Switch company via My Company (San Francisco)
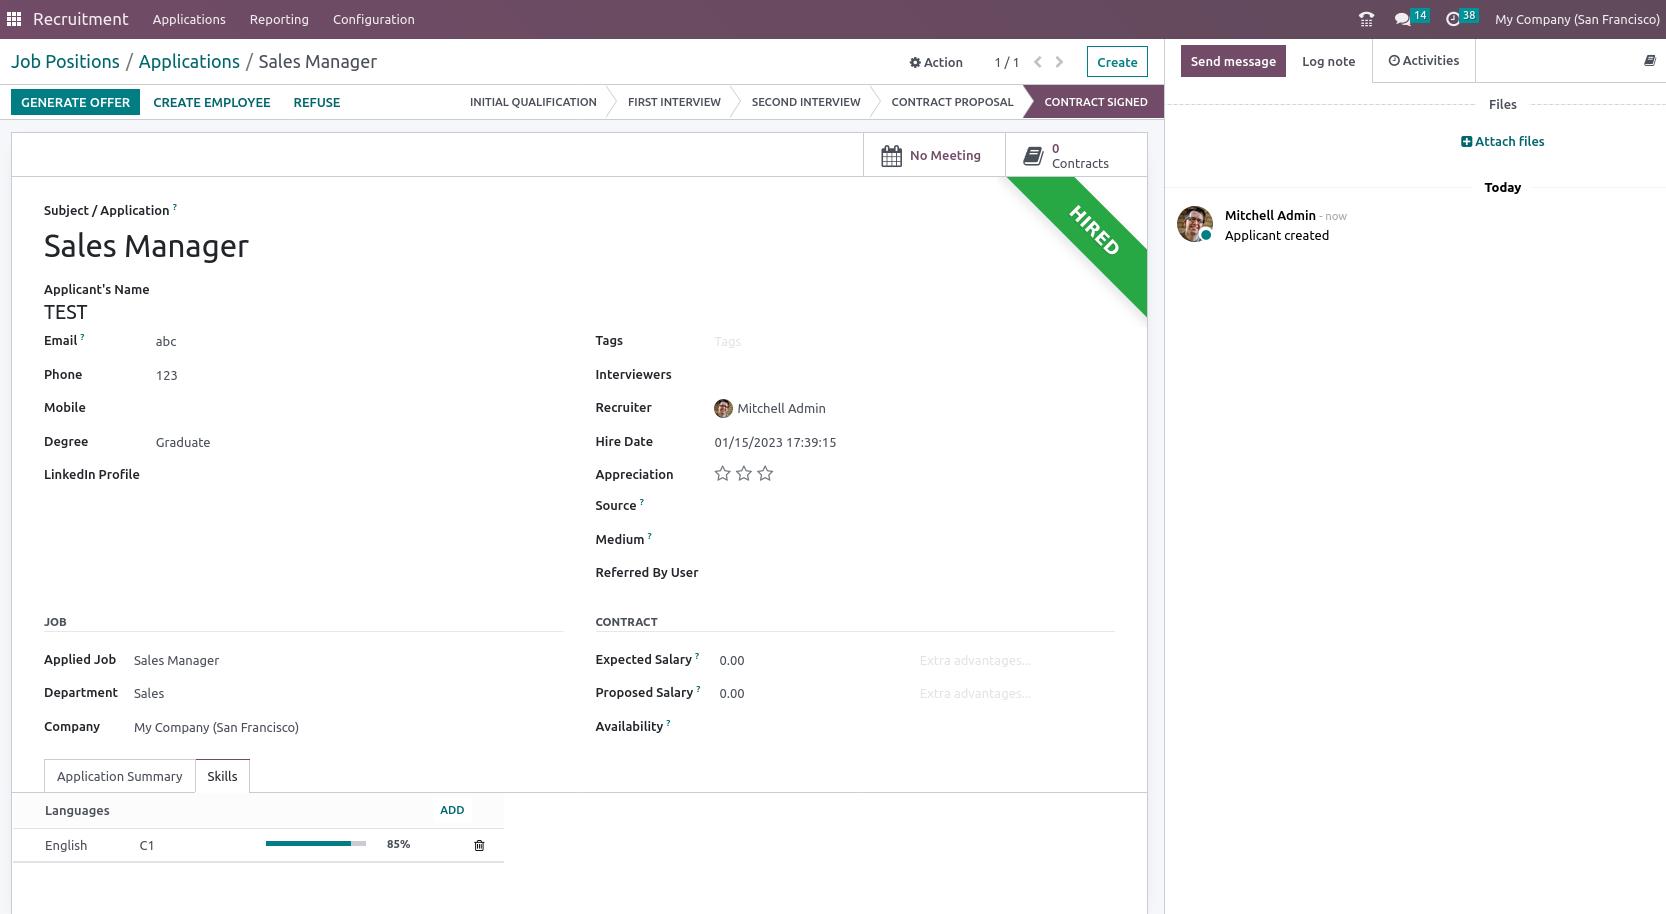 pyautogui.click(x=1577, y=19)
